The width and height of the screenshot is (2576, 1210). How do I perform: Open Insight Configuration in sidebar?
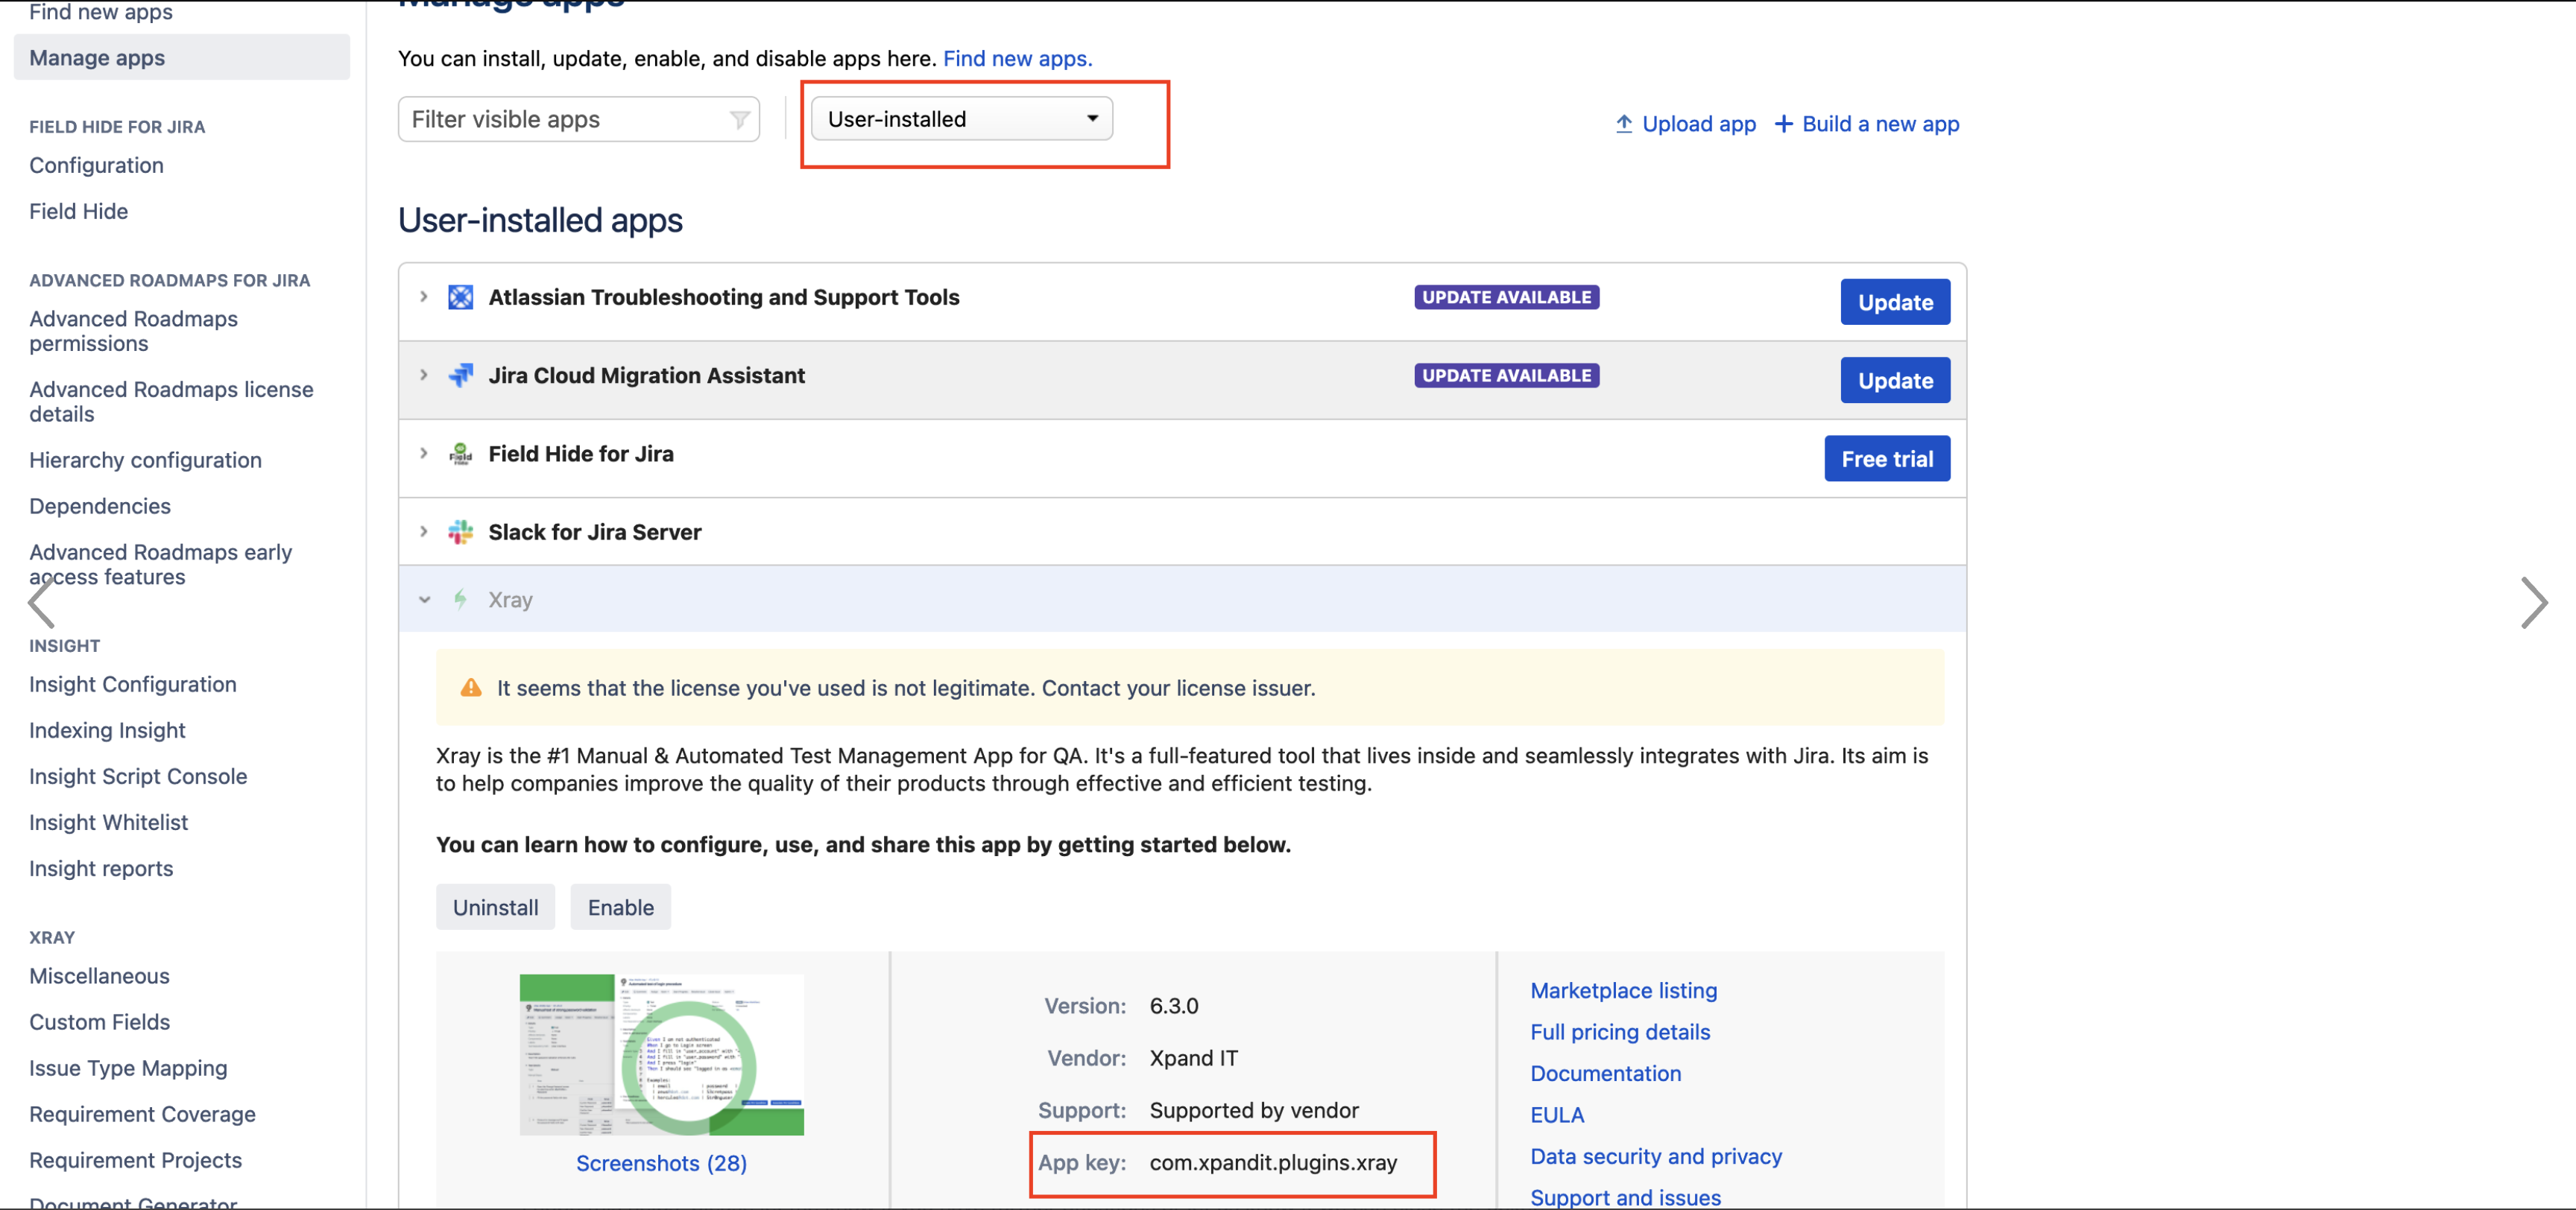[132, 684]
